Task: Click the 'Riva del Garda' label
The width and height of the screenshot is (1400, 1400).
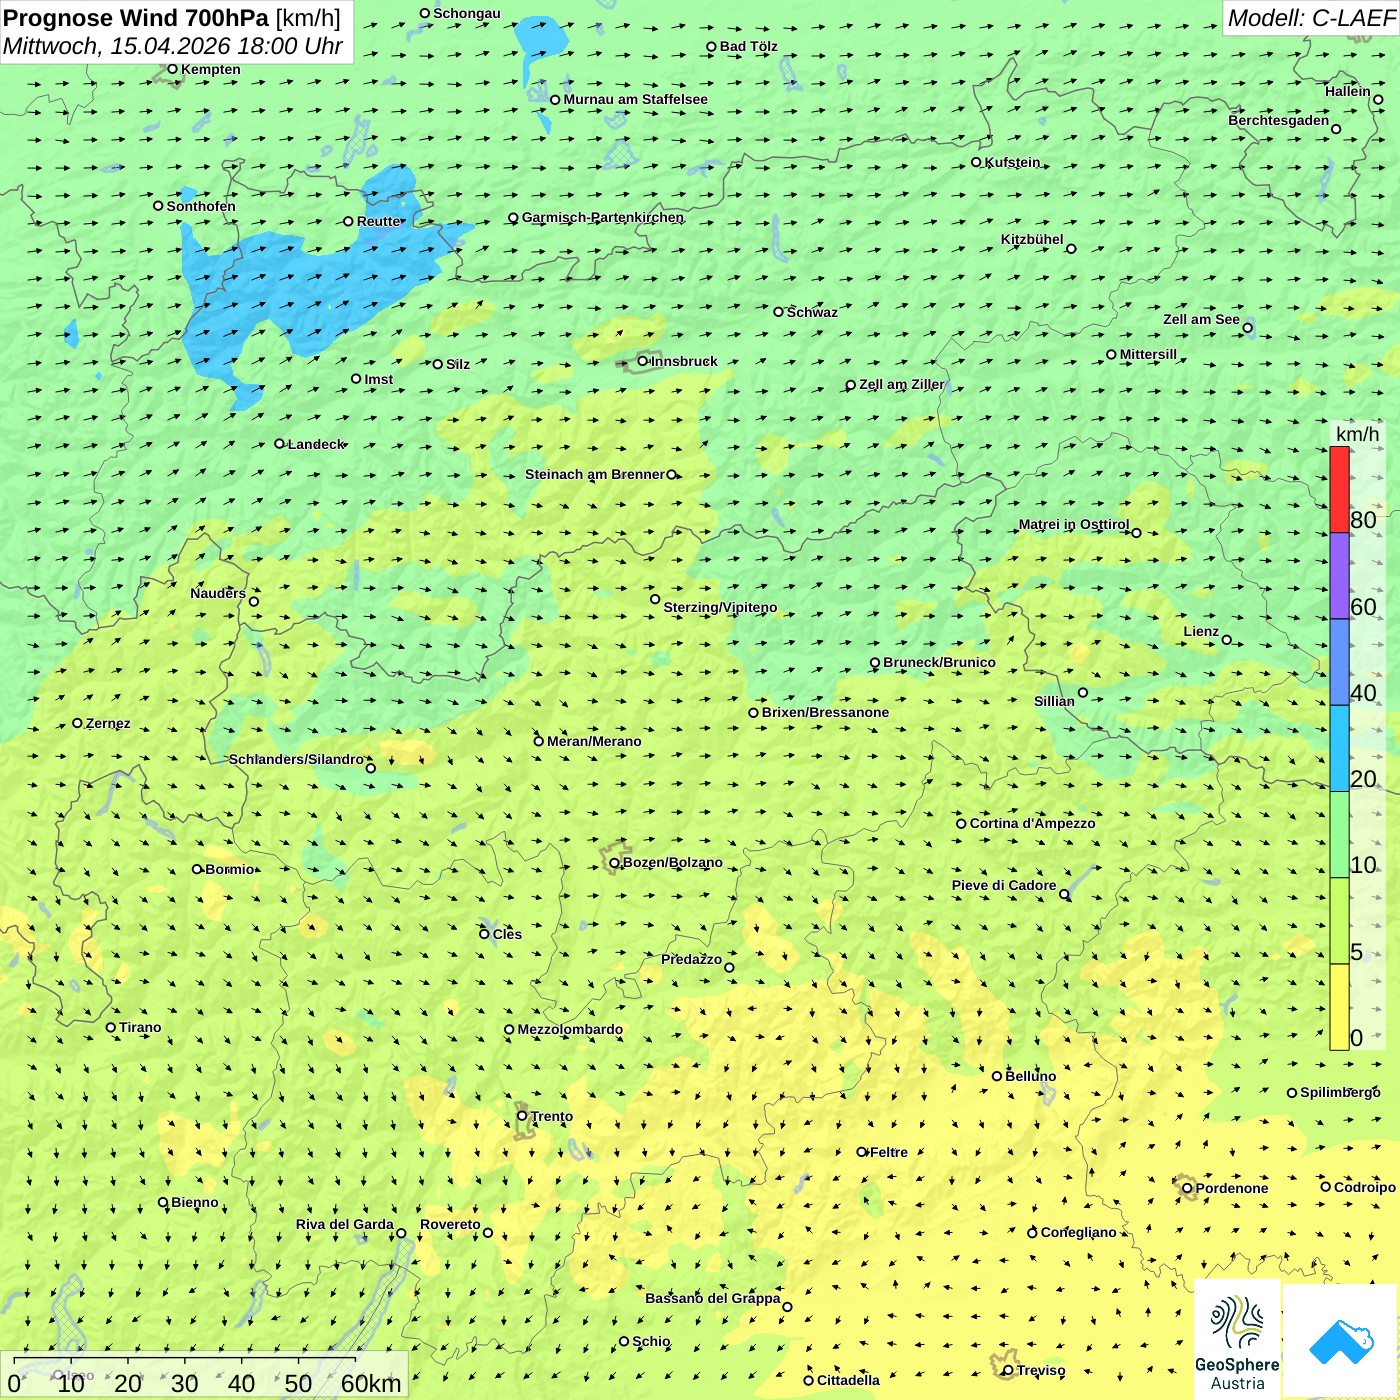Action: (x=345, y=1224)
